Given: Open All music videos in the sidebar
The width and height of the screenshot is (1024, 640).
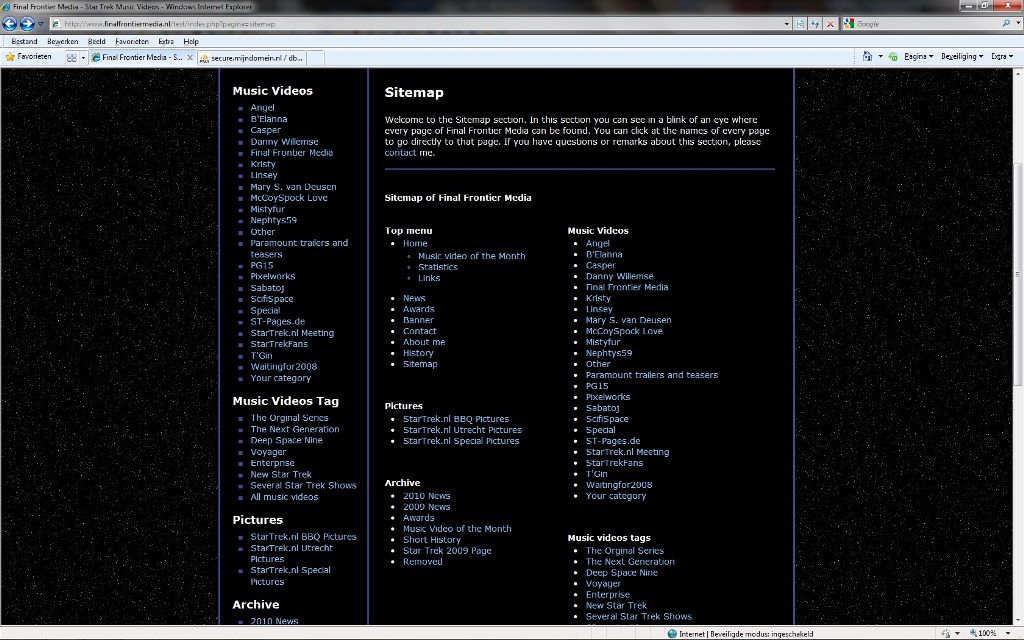Looking at the screenshot, I should pos(284,497).
